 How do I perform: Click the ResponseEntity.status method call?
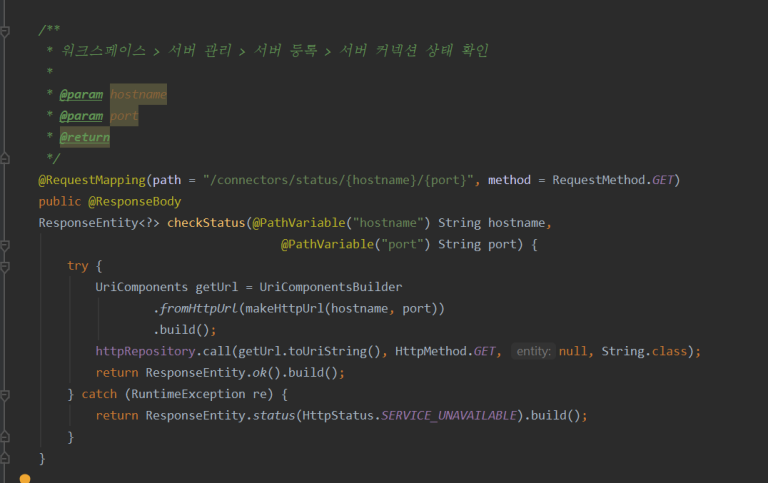point(220,415)
